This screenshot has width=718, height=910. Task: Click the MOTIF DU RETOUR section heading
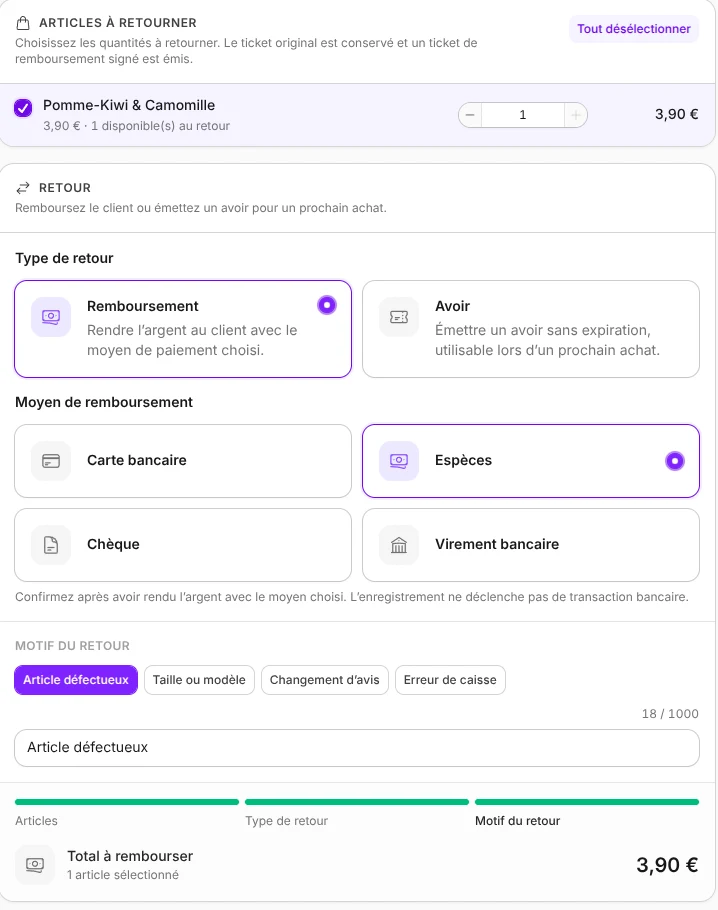click(73, 646)
